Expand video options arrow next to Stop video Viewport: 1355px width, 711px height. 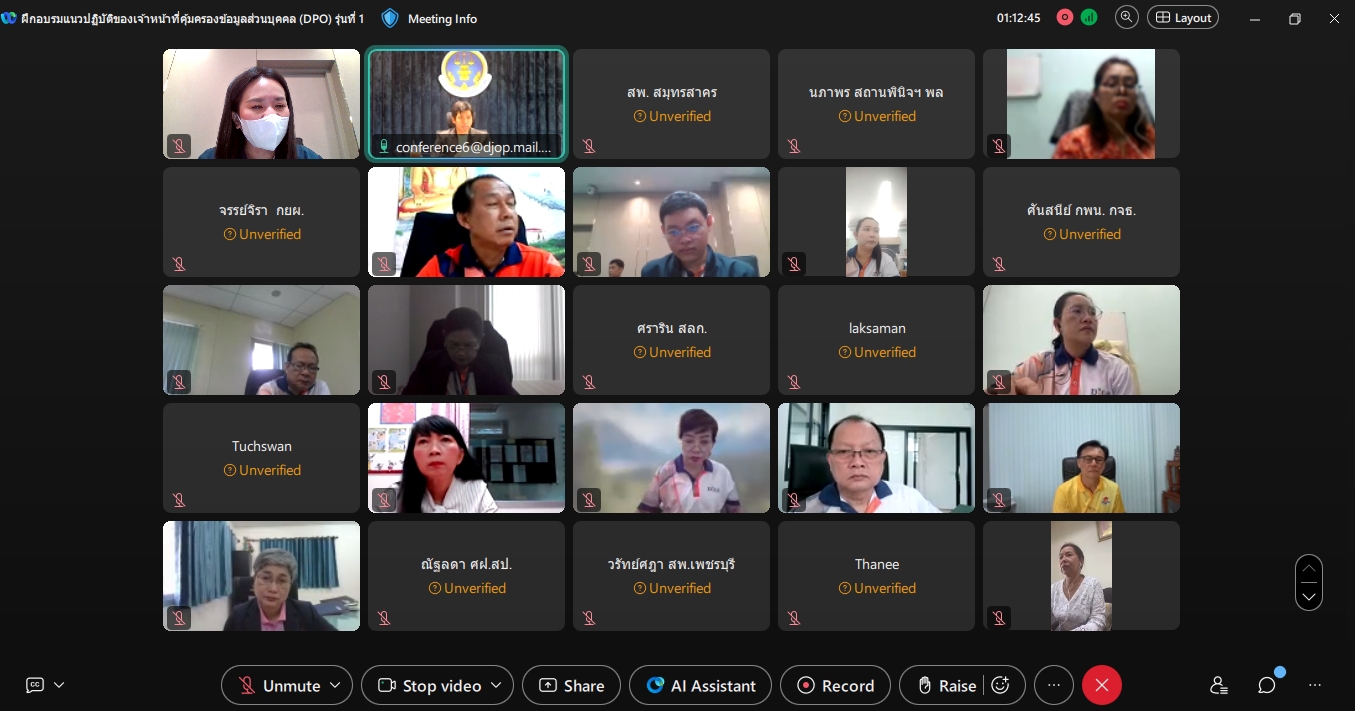click(x=496, y=685)
